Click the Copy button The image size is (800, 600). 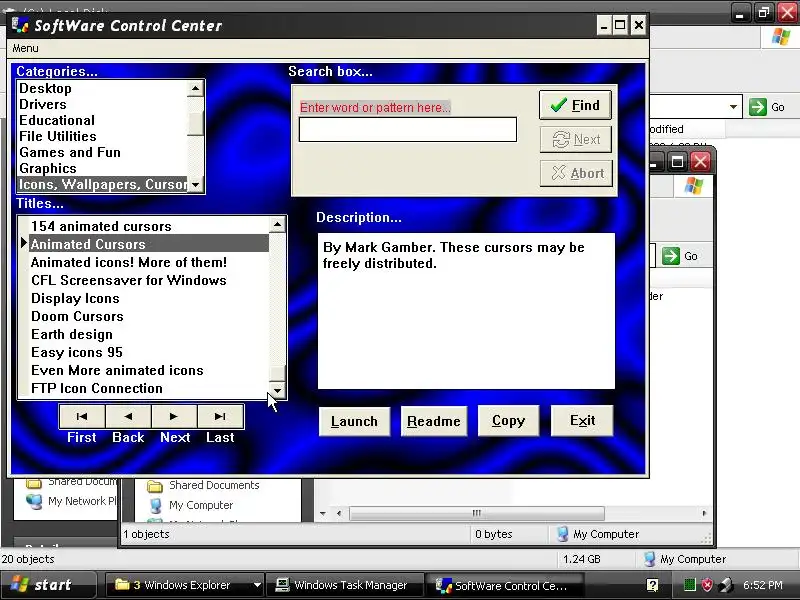click(508, 421)
